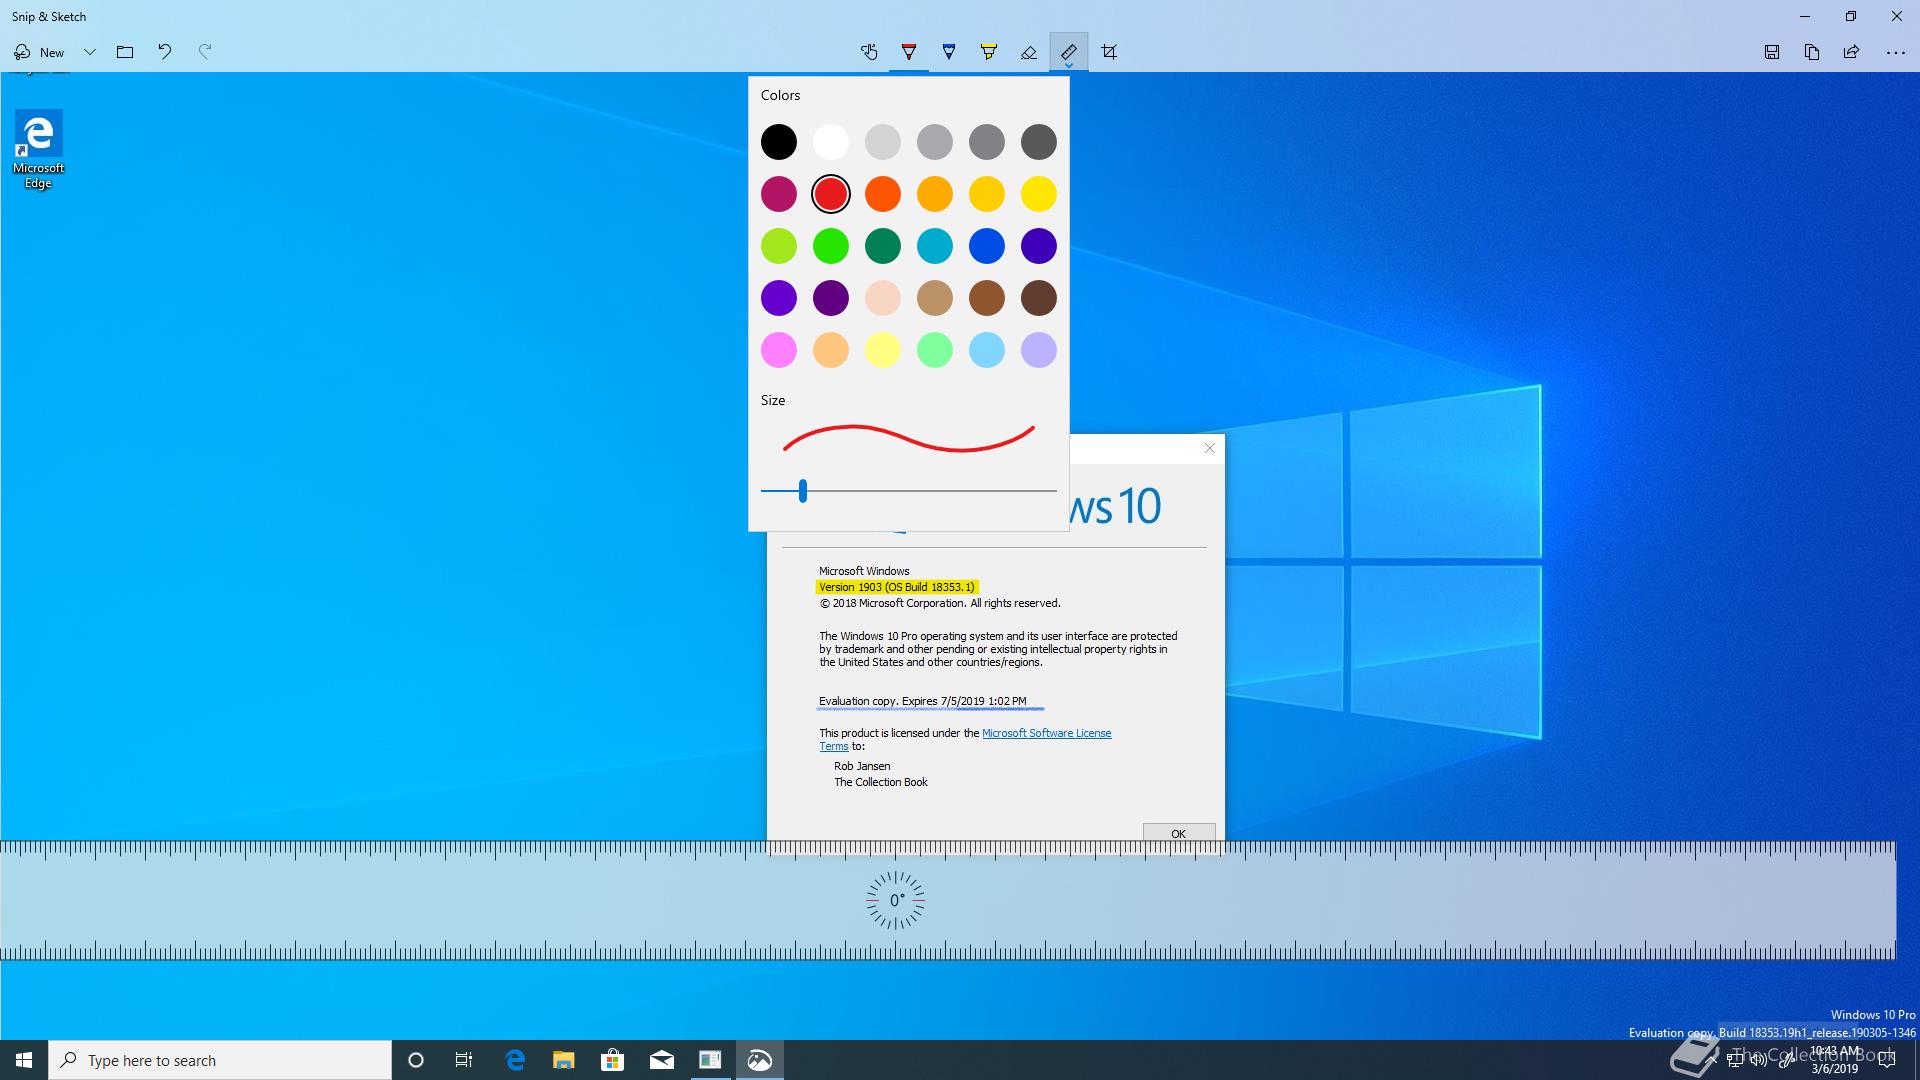The image size is (1920, 1080).
Task: Select the red Ballpoint pen tool
Action: pyautogui.click(x=909, y=52)
